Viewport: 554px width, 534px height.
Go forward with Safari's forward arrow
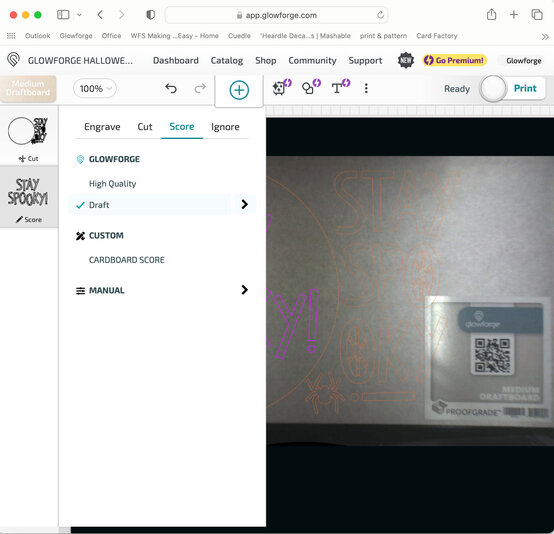[x=122, y=15]
